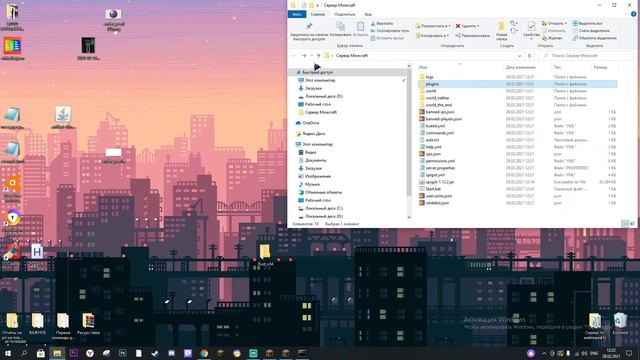Open Move to (Переместить в) dropdown

(433, 26)
